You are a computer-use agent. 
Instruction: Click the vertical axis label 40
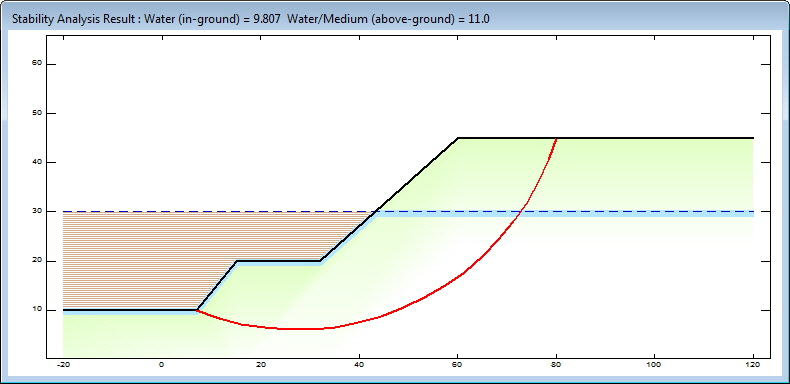tap(36, 162)
